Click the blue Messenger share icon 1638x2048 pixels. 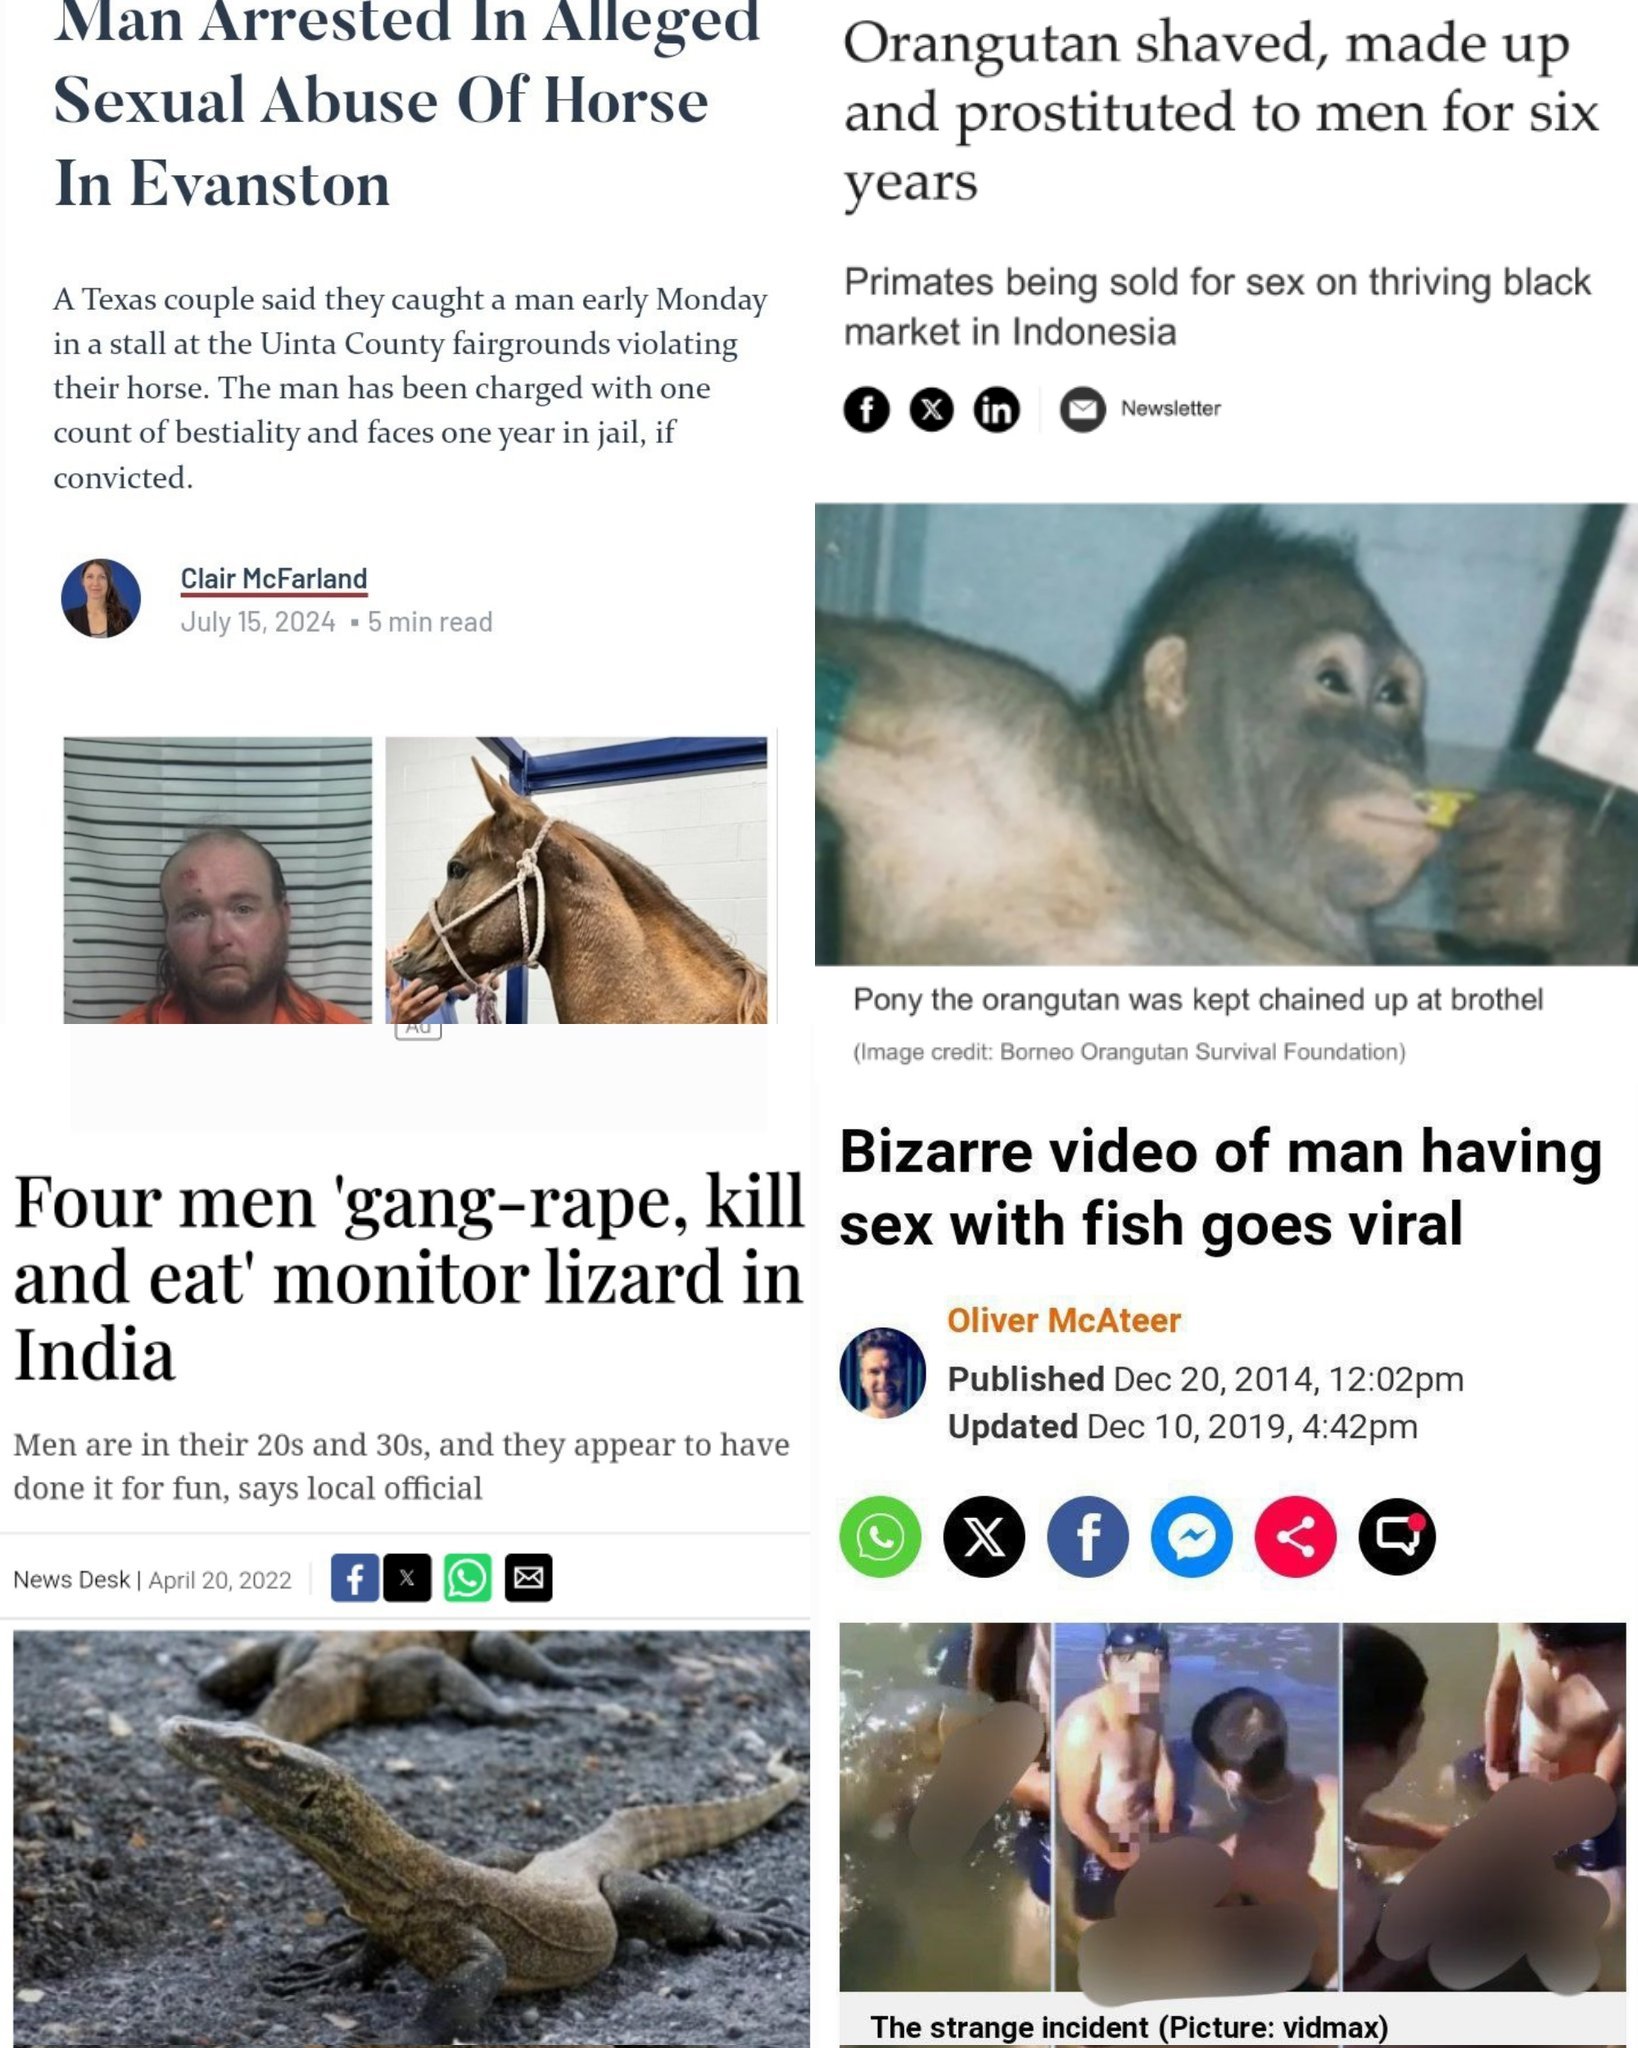(x=1192, y=1537)
